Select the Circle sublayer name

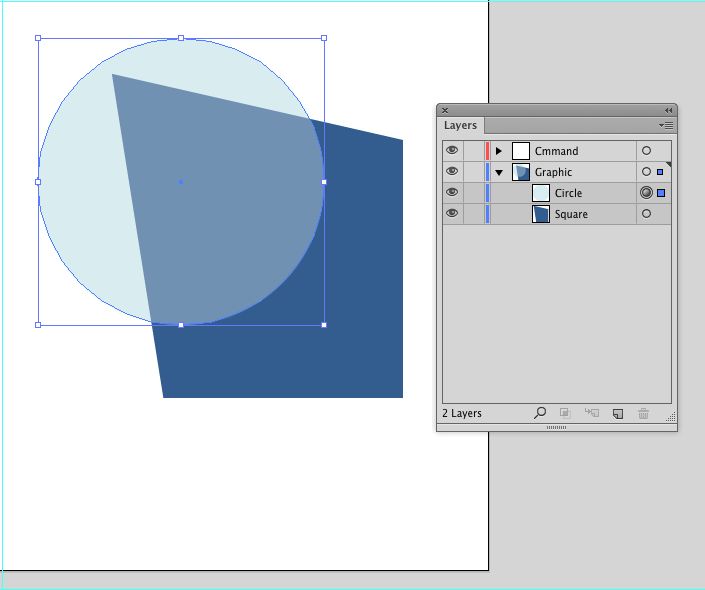[x=568, y=193]
